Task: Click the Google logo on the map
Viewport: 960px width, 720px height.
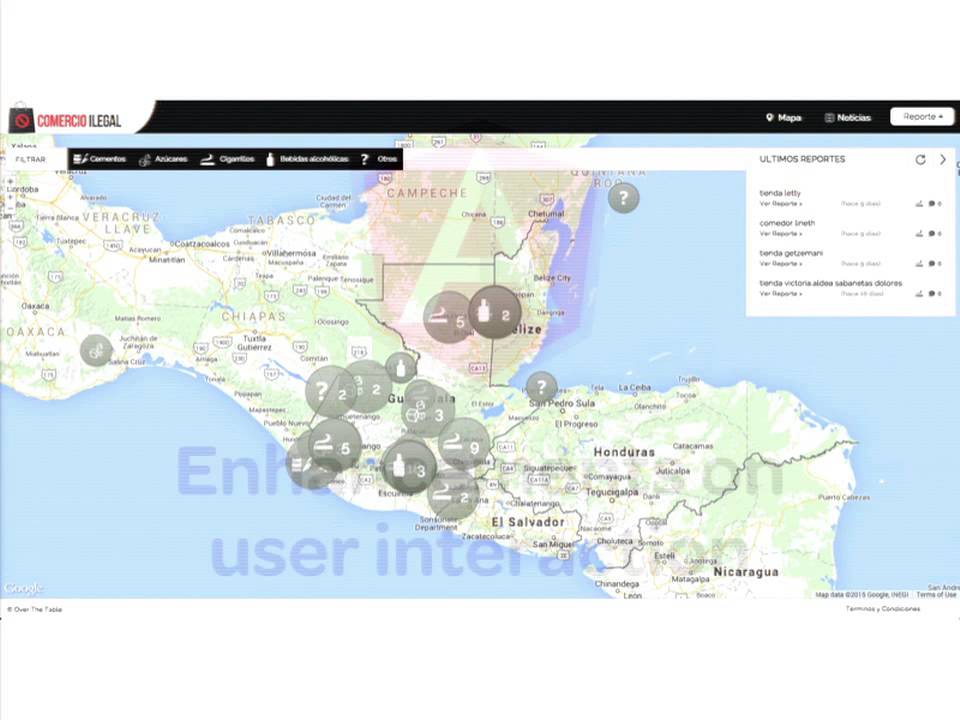Action: pos(23,588)
